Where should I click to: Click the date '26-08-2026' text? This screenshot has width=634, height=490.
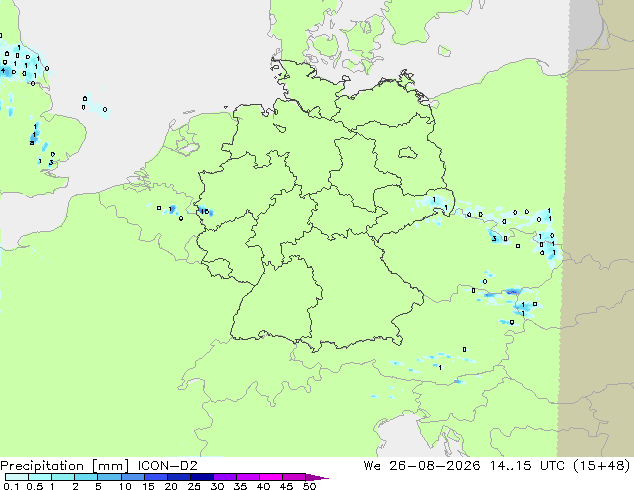[435, 466]
